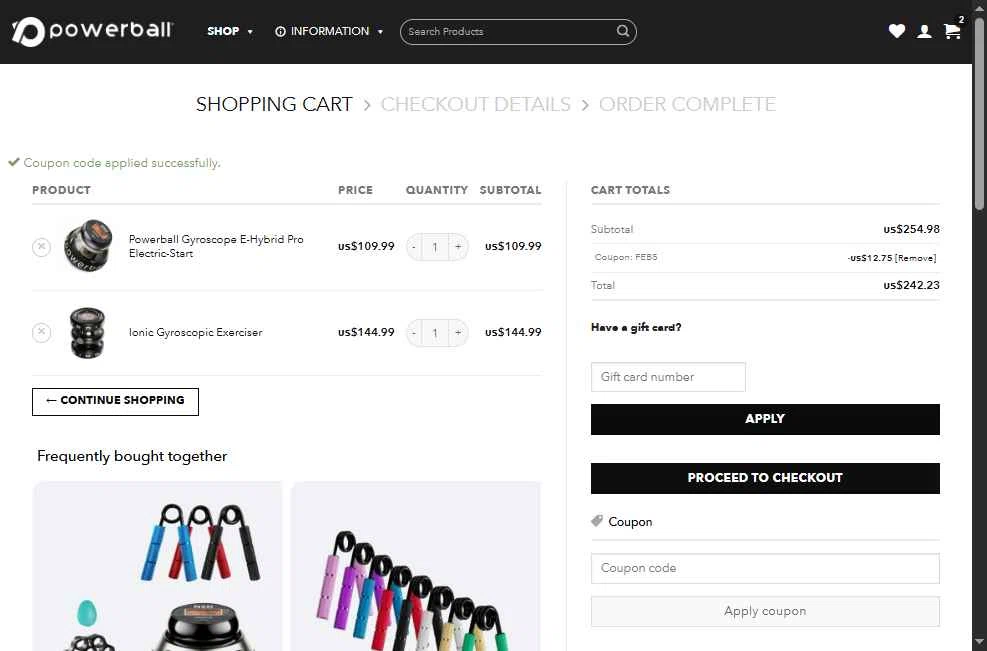Decrease Ionic Gyroscopic Exerciser quantity
This screenshot has height=651, width=987.
coord(414,332)
